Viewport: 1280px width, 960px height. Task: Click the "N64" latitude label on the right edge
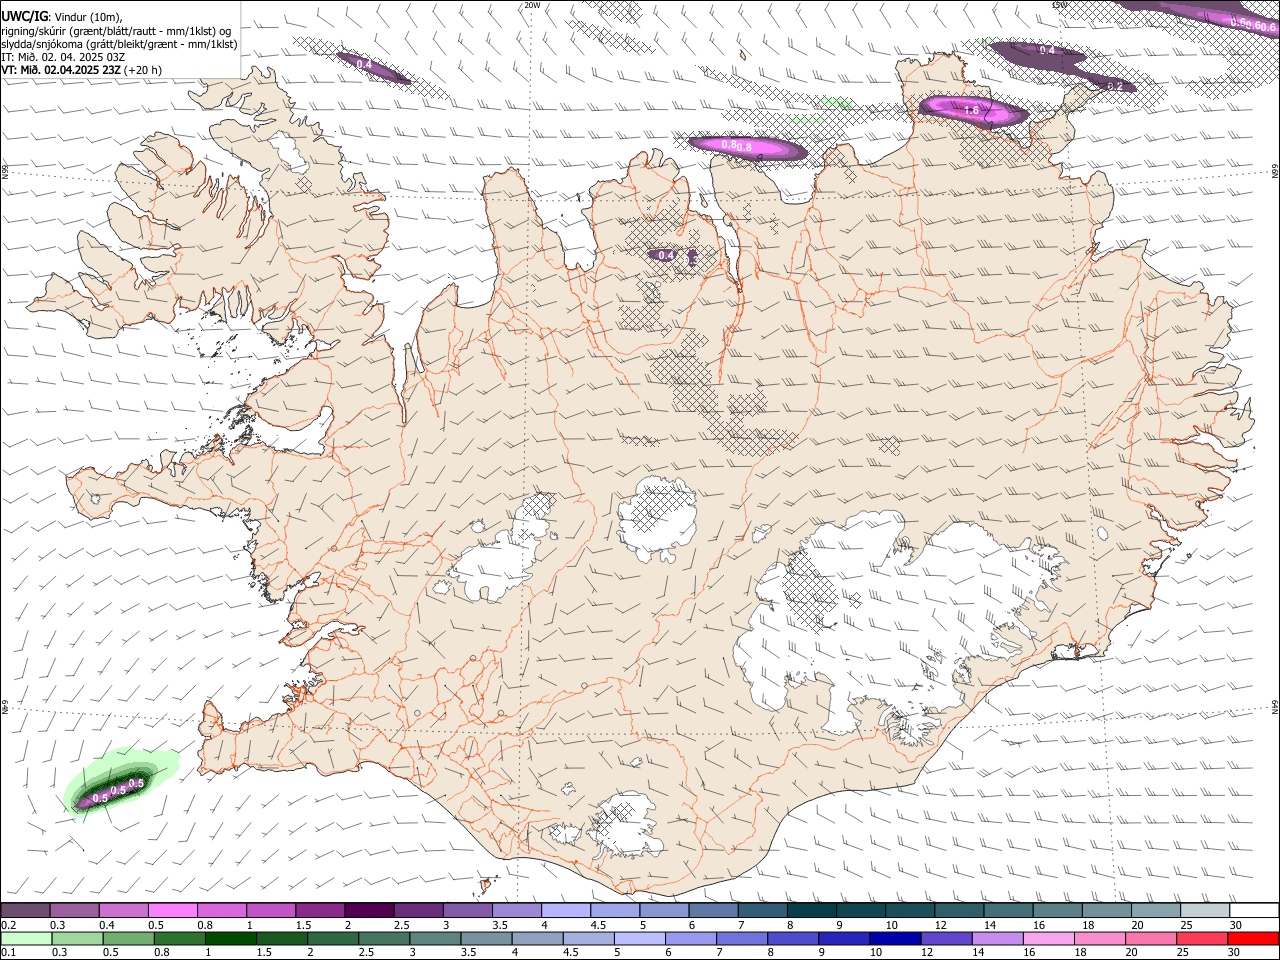click(x=1275, y=706)
